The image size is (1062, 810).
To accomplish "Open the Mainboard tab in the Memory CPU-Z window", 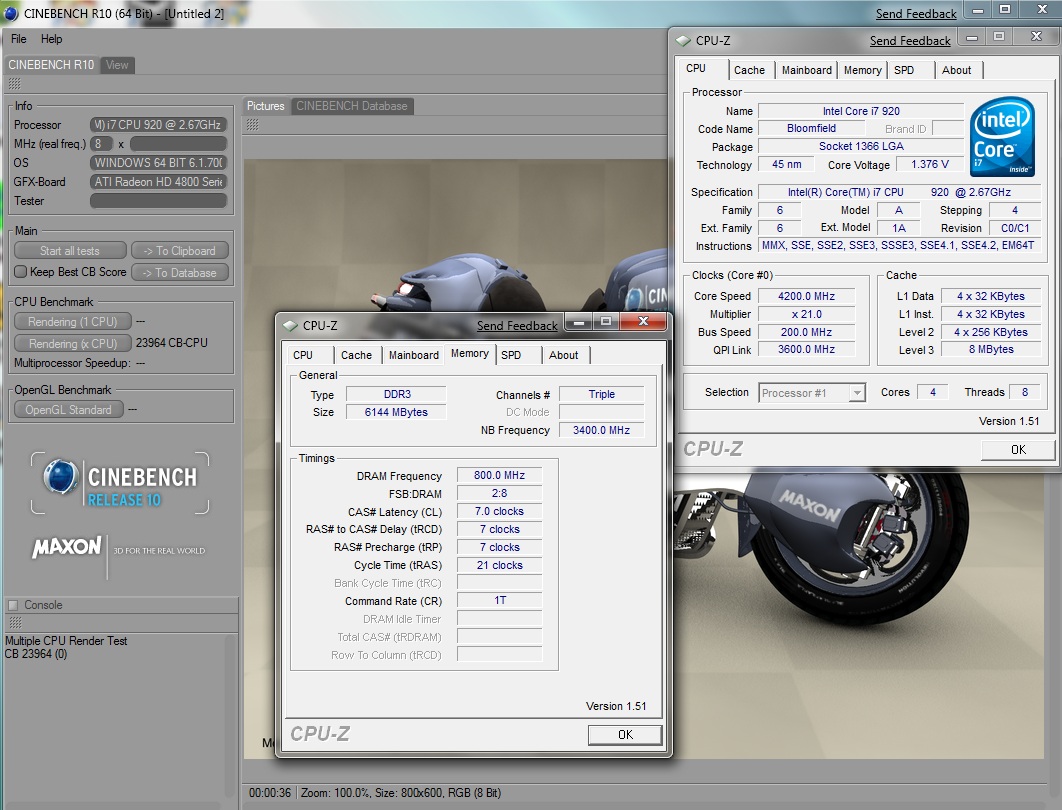I will 414,355.
